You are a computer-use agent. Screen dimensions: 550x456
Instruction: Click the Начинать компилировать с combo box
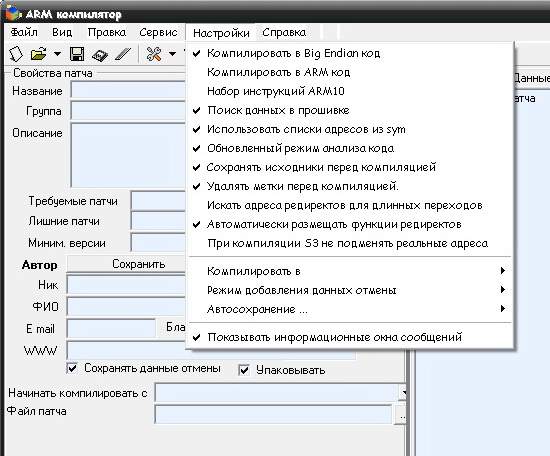coord(280,393)
